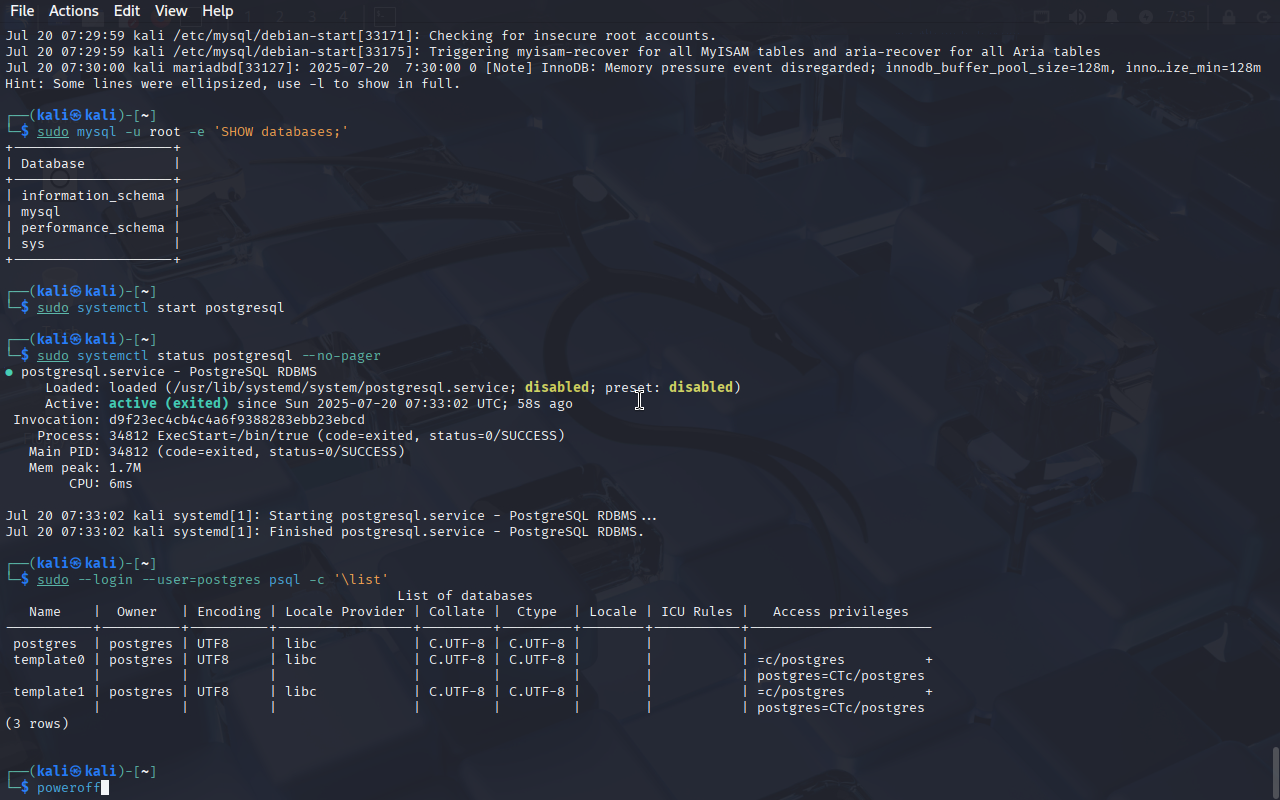Click the terminal's vertical scrollbar thumb
Screen dimensions: 1280x800
(1275, 772)
